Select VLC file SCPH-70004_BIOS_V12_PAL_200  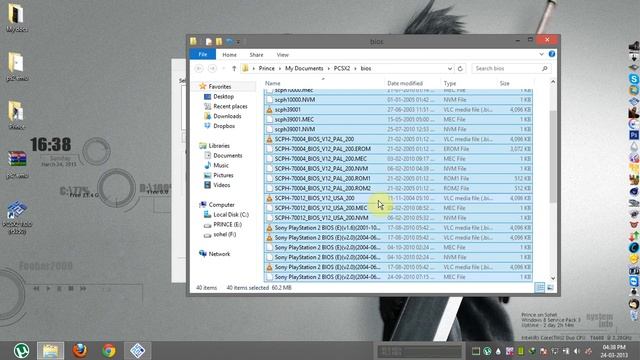pos(398,139)
